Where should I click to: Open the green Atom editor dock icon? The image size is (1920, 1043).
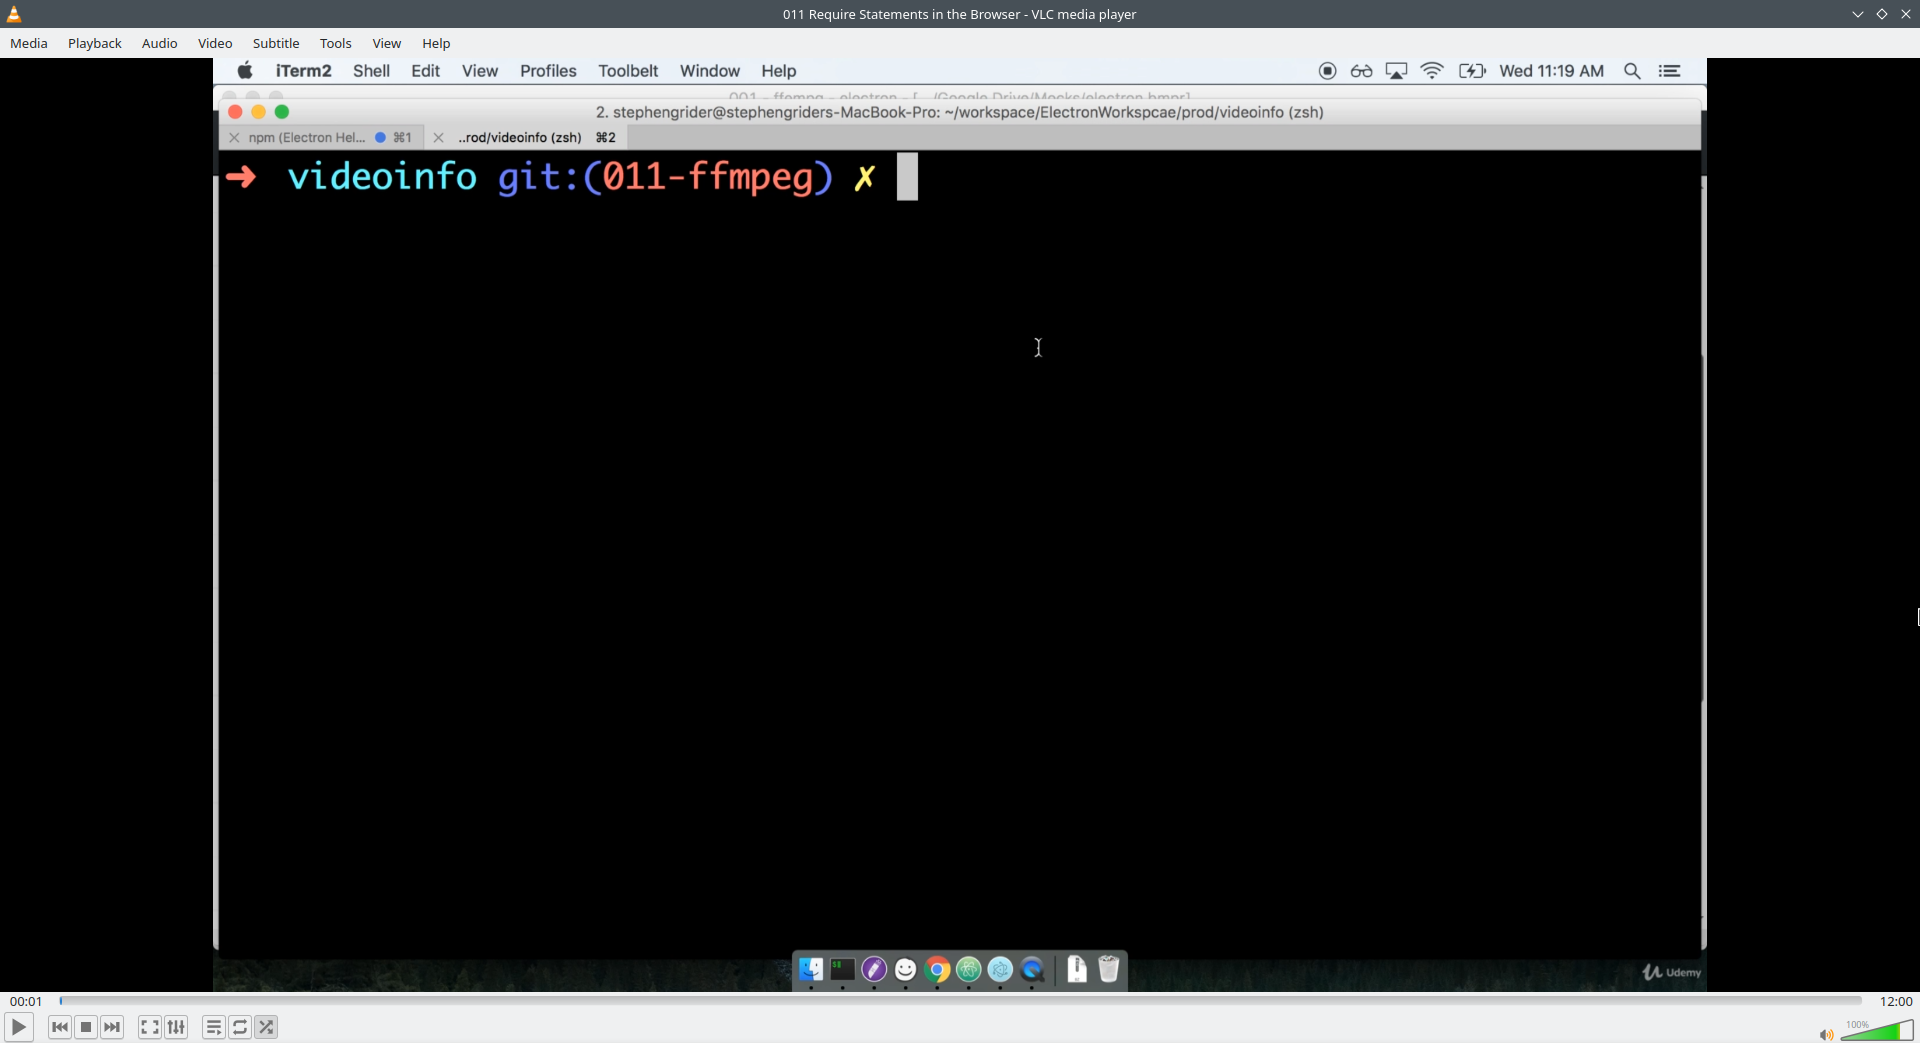point(969,969)
